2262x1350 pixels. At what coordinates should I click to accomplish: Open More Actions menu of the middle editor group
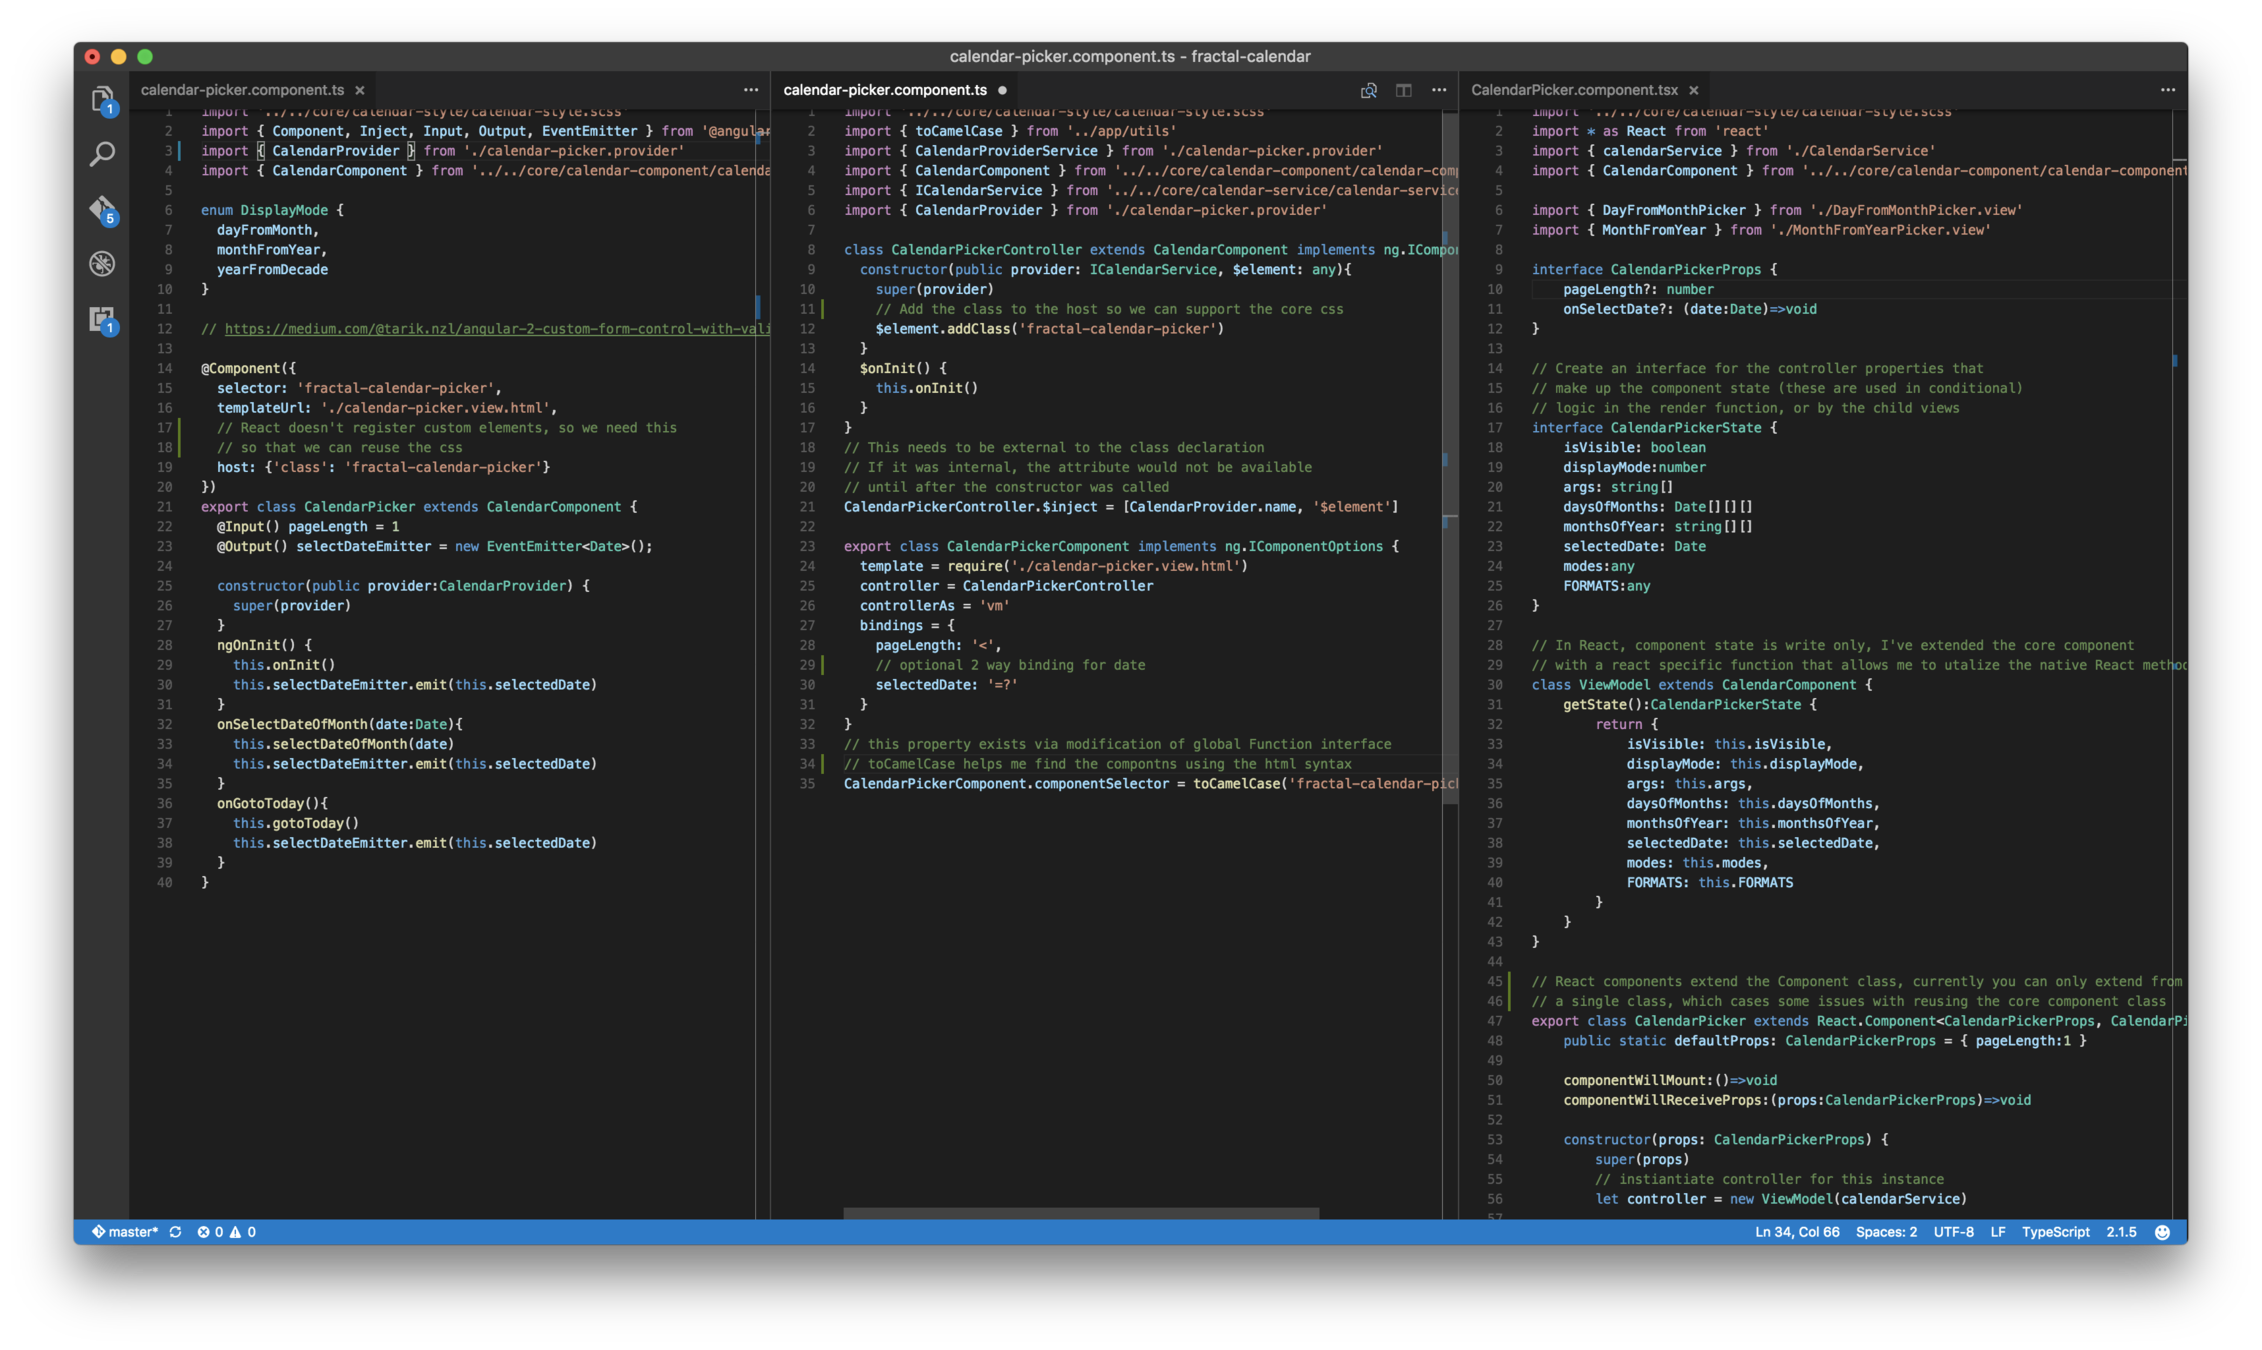click(1439, 90)
